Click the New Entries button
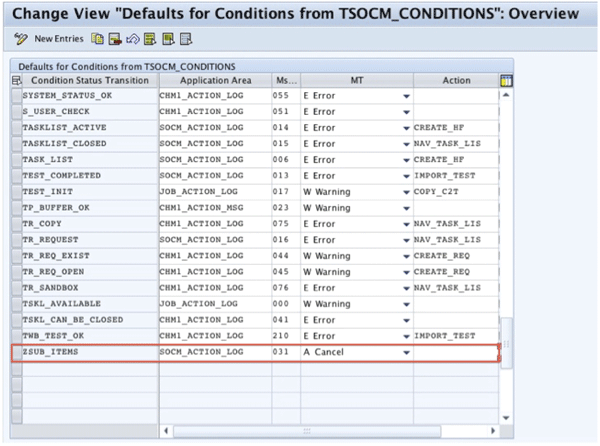Screen dimensions: 600x446 59,39
